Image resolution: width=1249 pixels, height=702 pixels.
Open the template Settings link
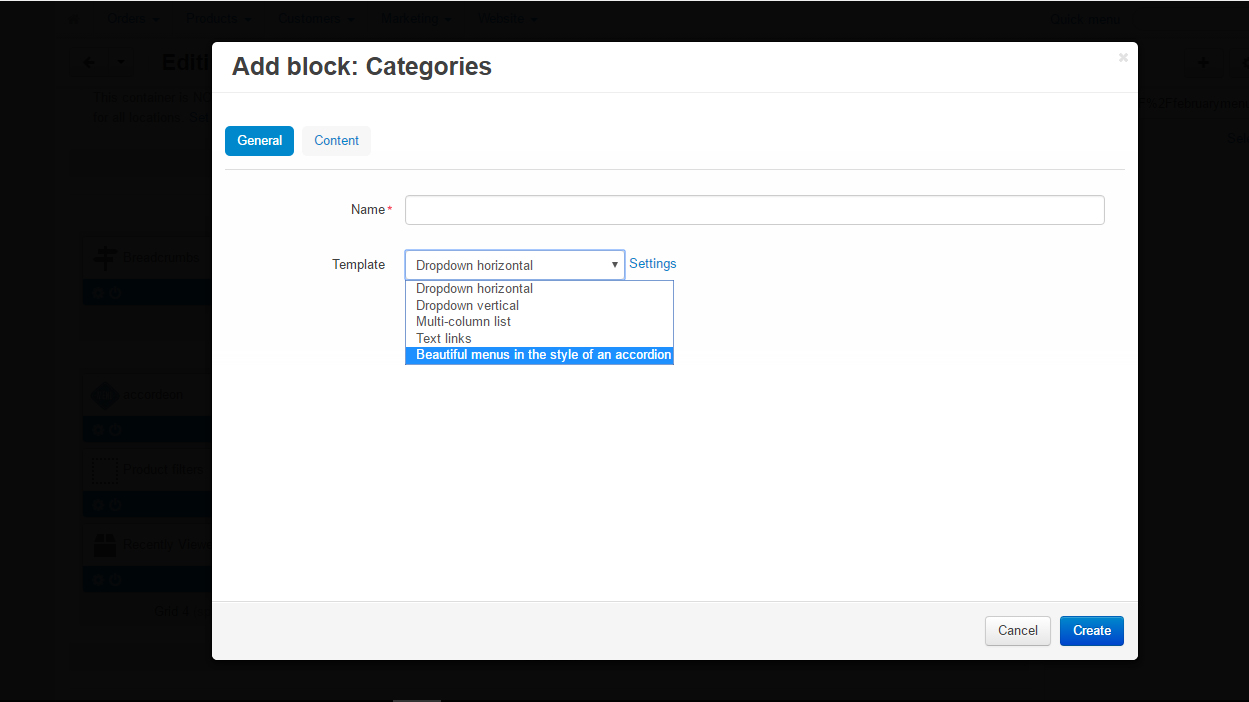pyautogui.click(x=652, y=264)
